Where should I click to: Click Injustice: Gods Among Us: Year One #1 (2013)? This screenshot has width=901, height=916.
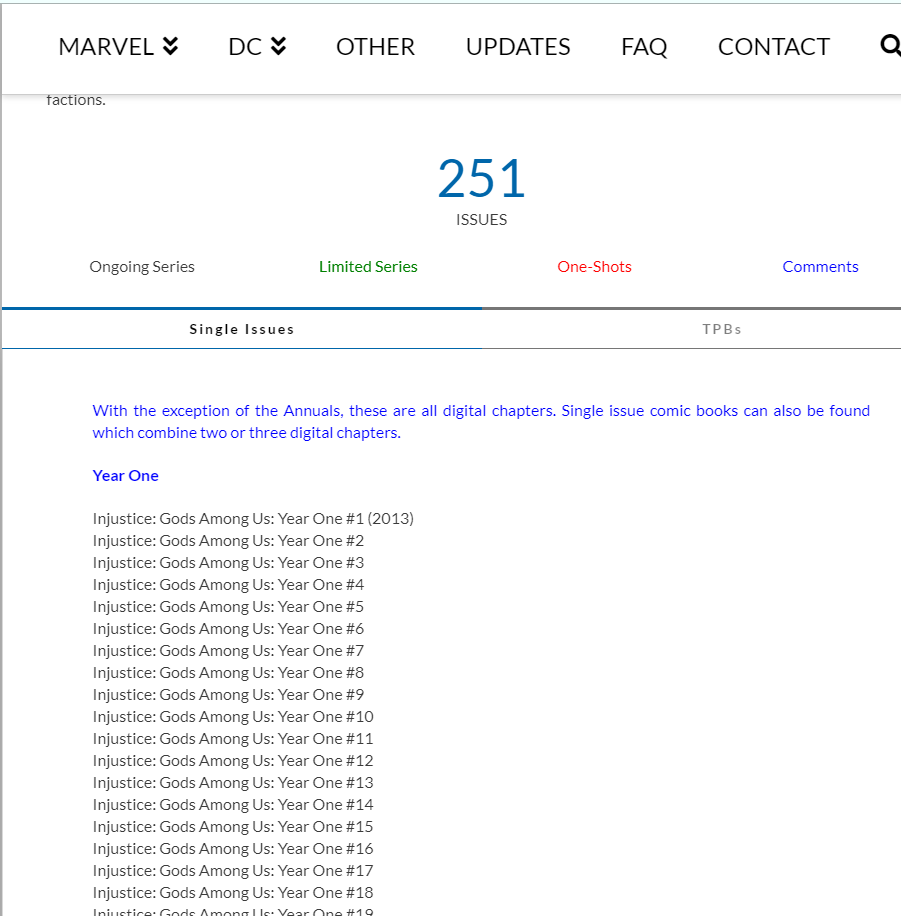[253, 519]
